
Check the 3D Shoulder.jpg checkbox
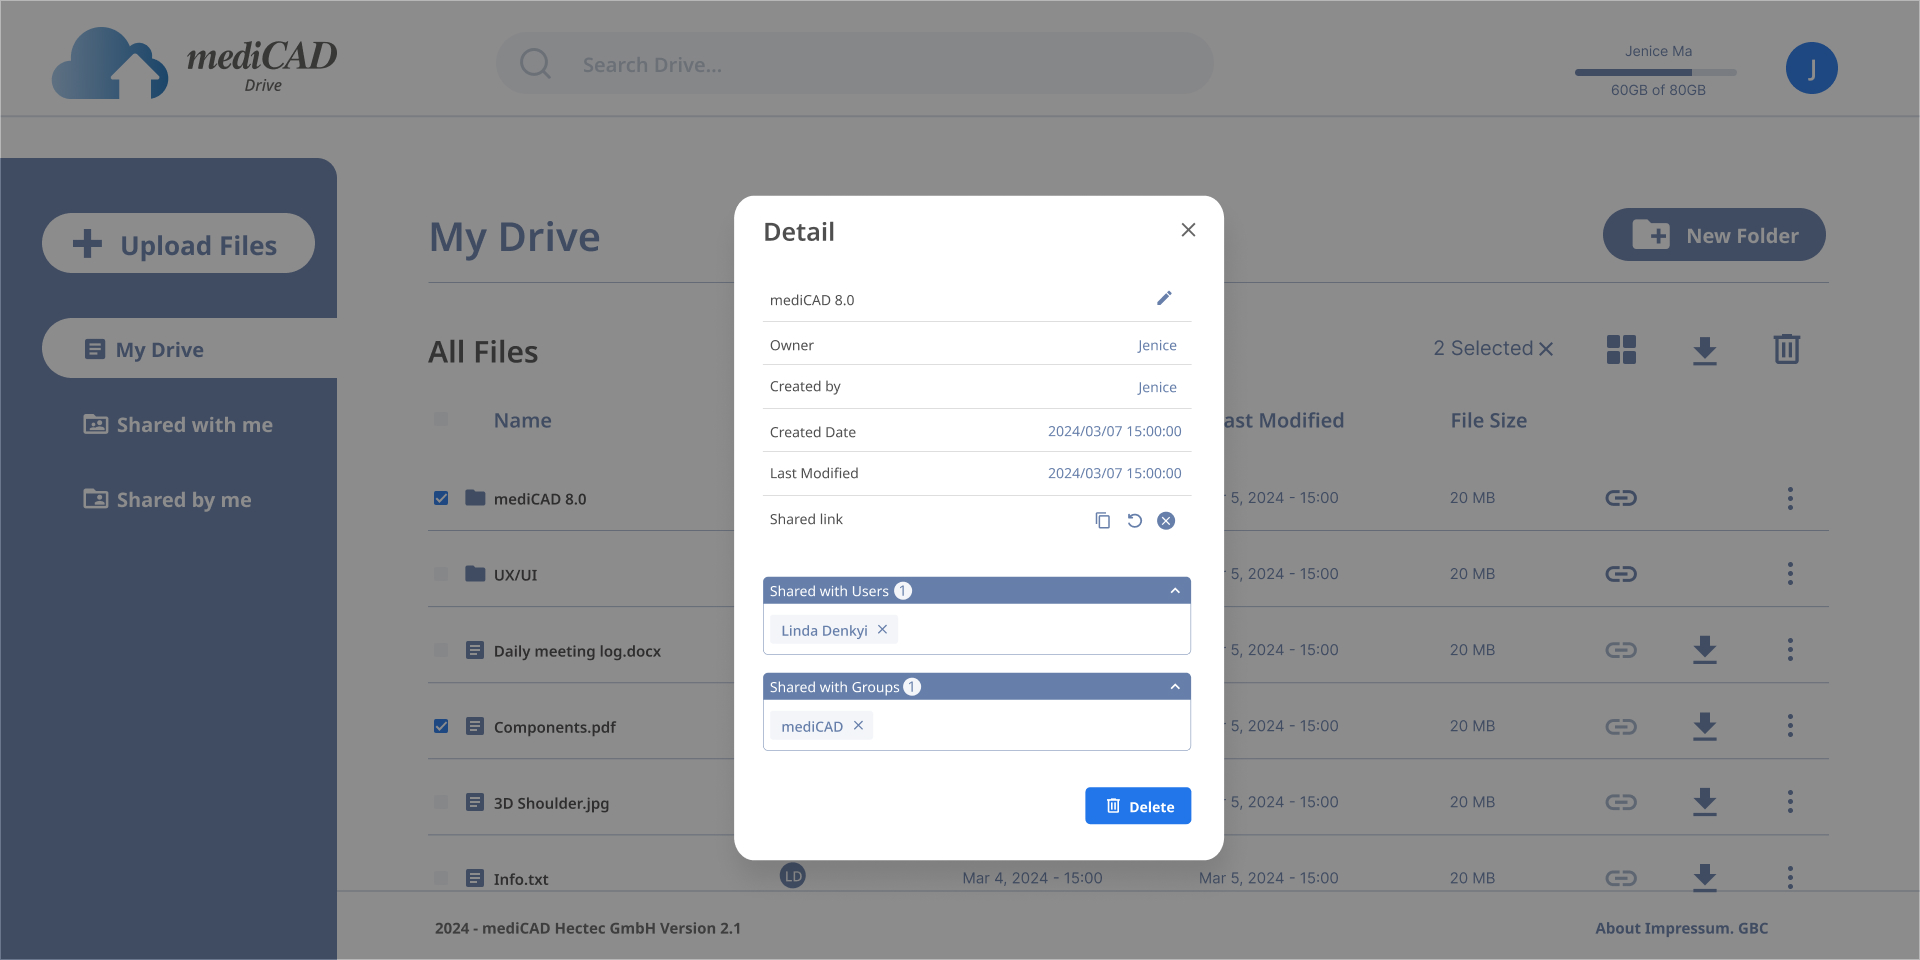(441, 802)
